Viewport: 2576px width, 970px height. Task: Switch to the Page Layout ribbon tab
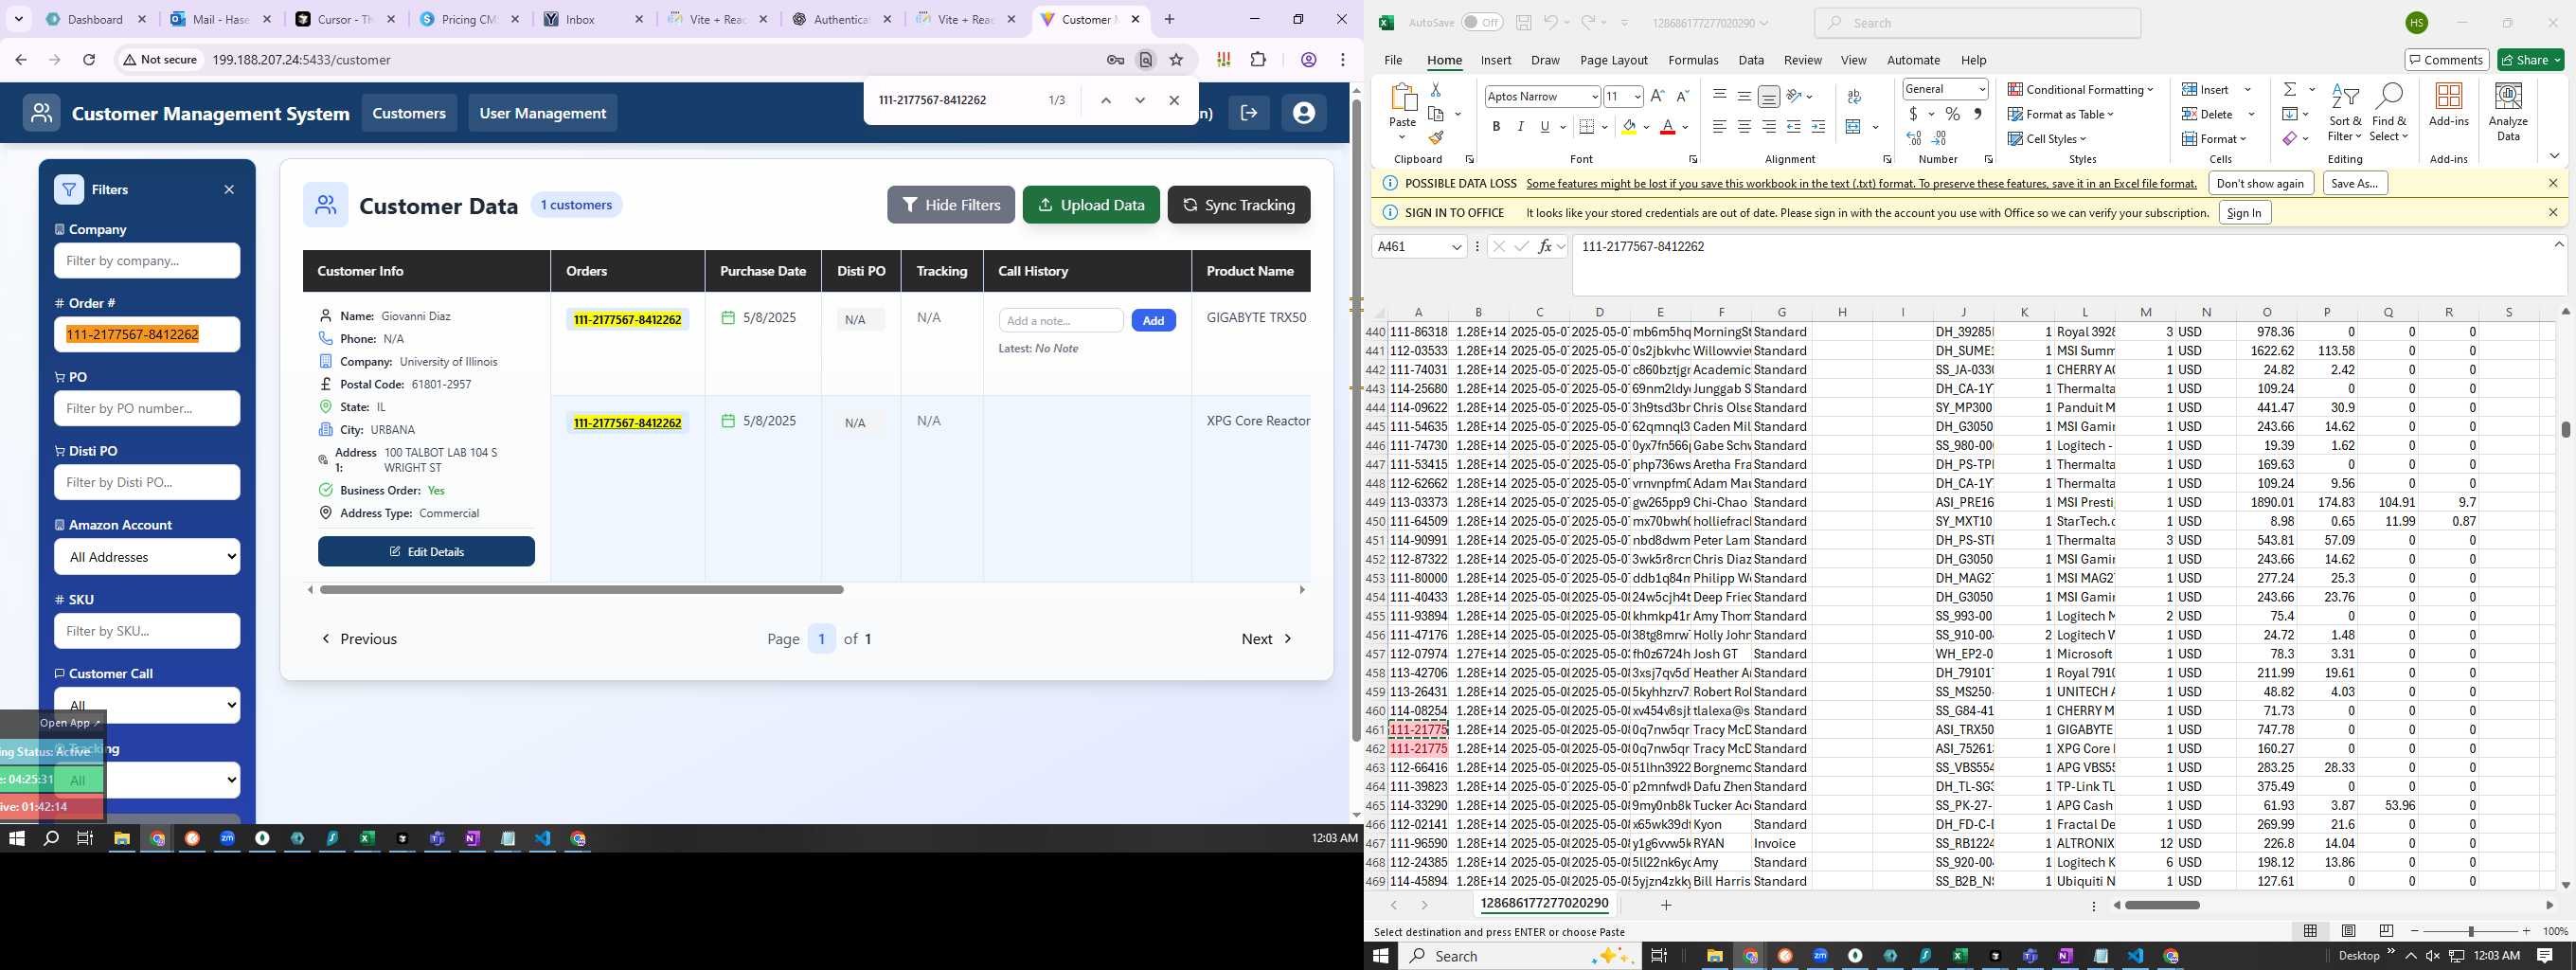tap(1613, 60)
